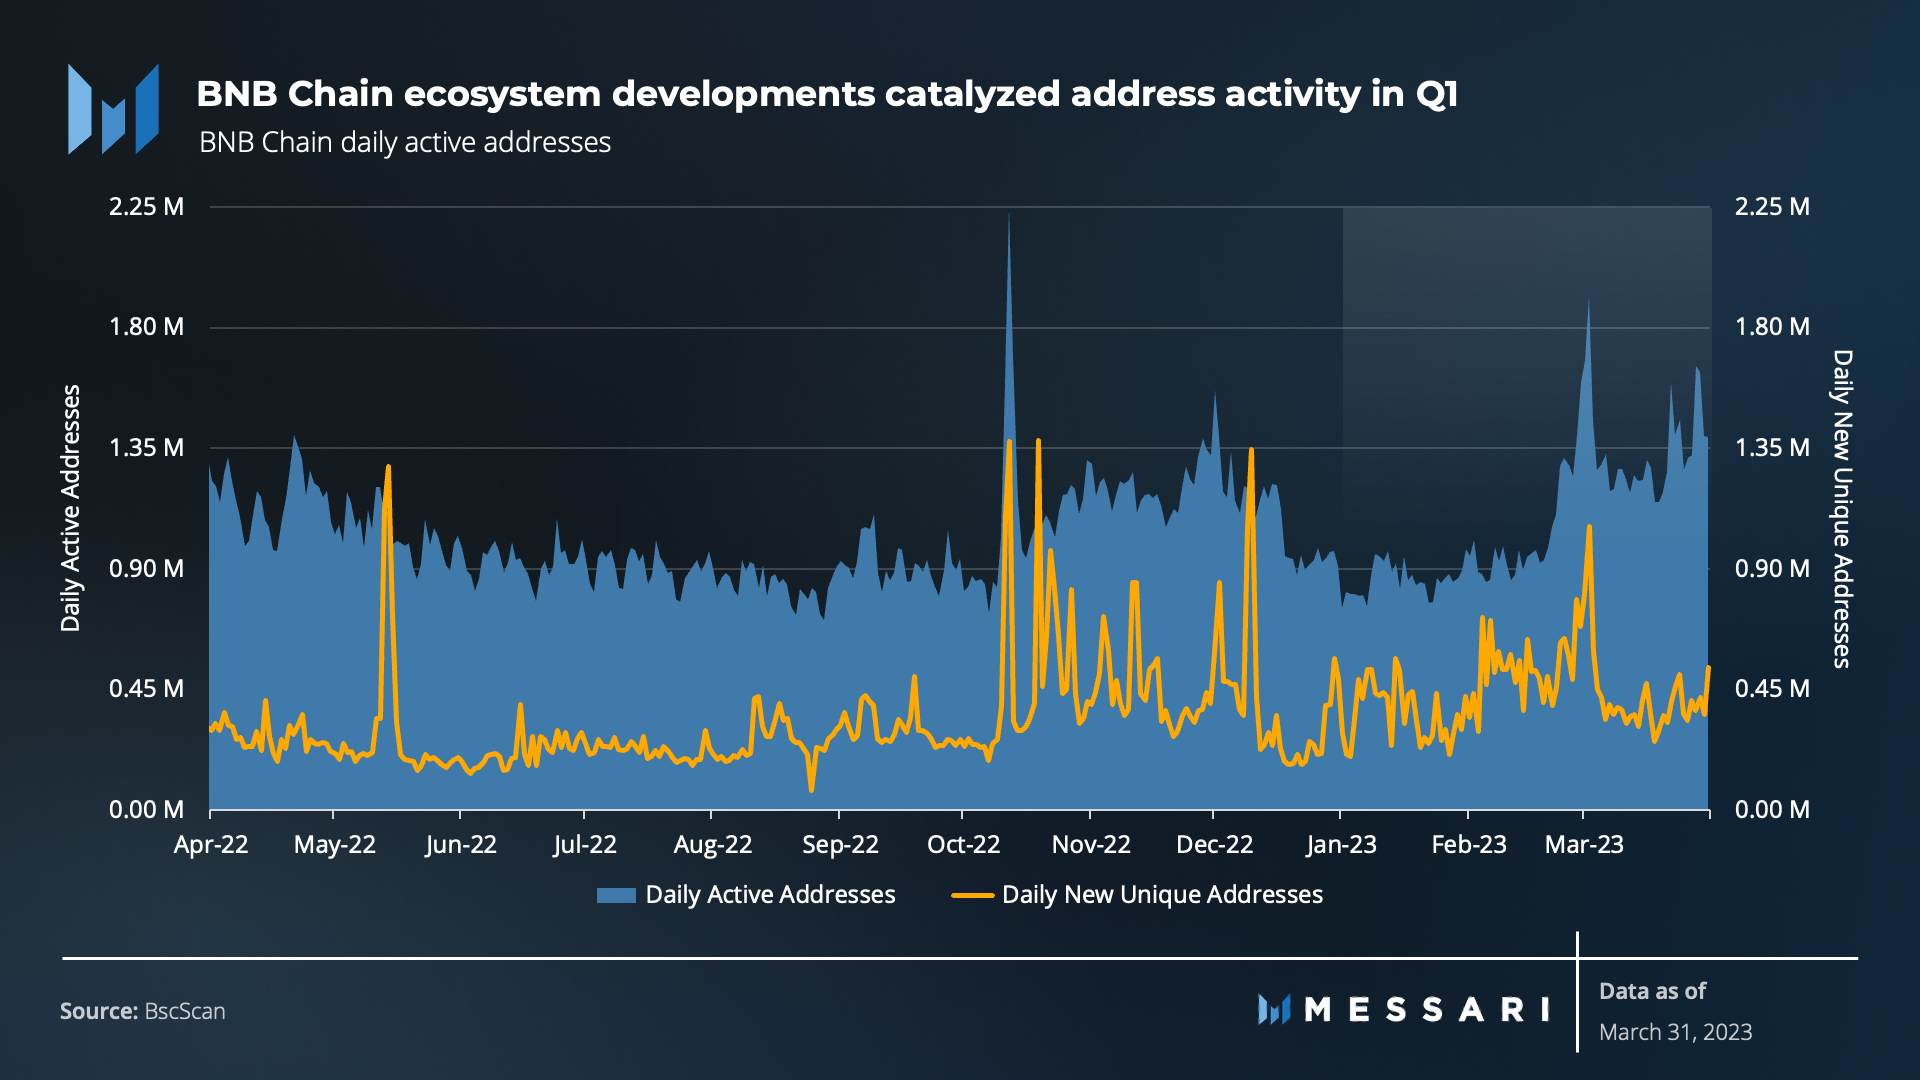Click the subtitle BNB Chain daily active addresses
Image resolution: width=1920 pixels, height=1080 pixels.
tap(405, 143)
